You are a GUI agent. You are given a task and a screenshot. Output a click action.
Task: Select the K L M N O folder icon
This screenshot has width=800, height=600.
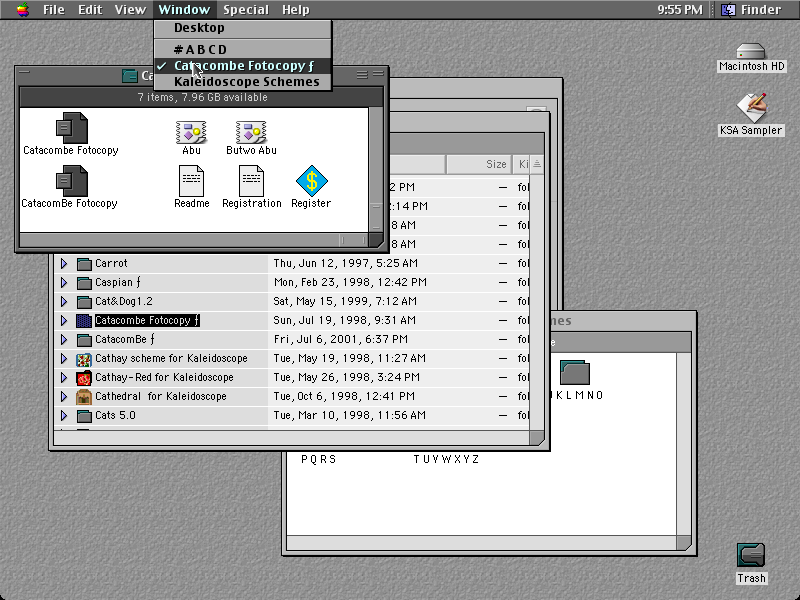coord(575,372)
